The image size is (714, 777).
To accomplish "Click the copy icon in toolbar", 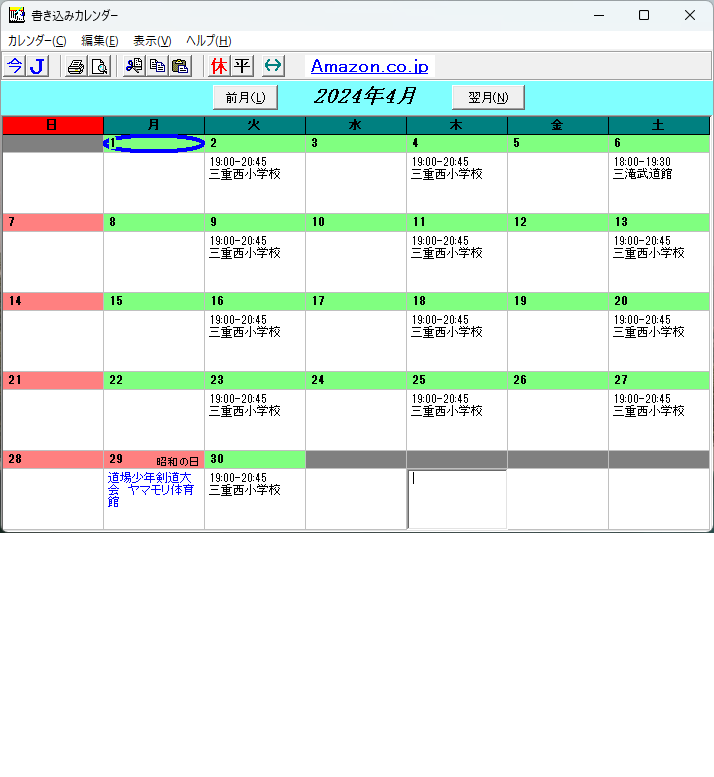I will [x=157, y=66].
